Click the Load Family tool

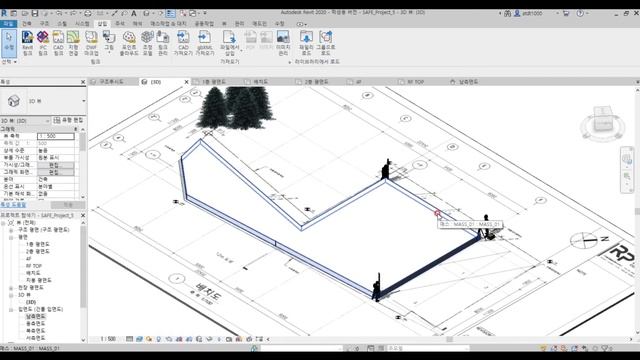point(306,43)
